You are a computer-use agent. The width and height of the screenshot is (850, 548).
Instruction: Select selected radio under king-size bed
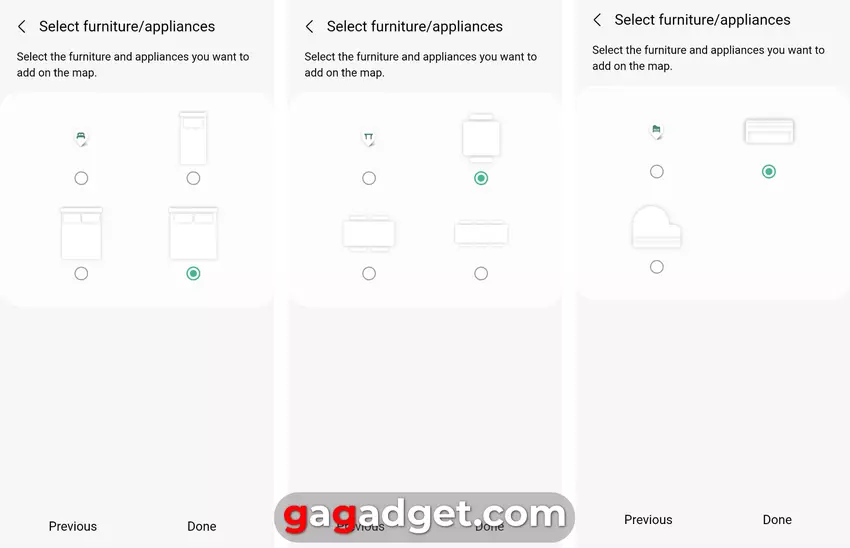pyautogui.click(x=193, y=274)
